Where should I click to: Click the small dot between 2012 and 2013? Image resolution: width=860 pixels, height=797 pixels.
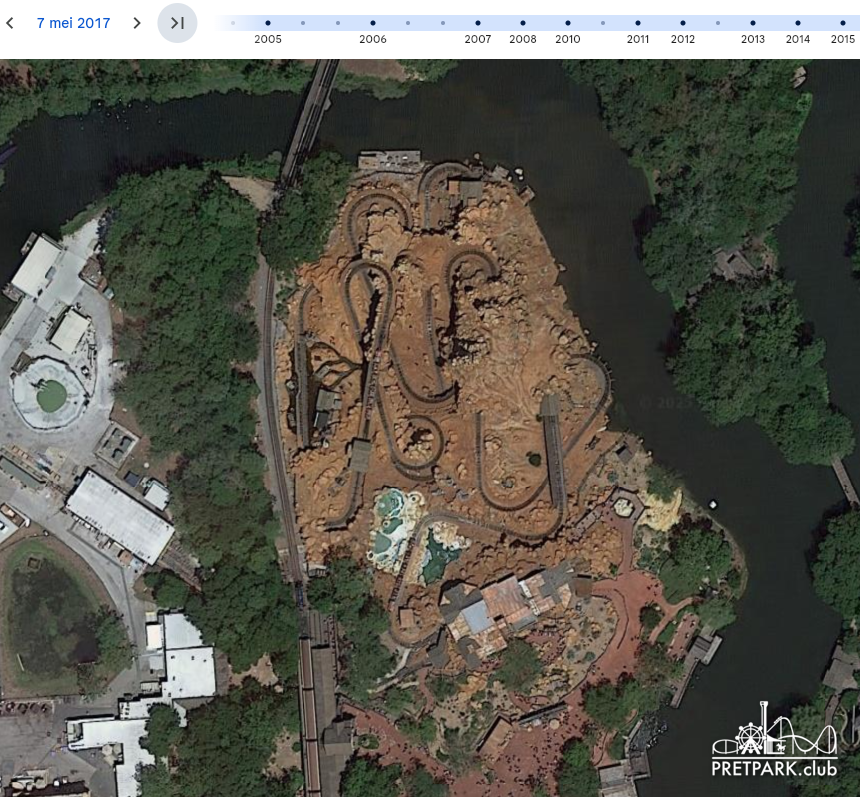click(718, 22)
